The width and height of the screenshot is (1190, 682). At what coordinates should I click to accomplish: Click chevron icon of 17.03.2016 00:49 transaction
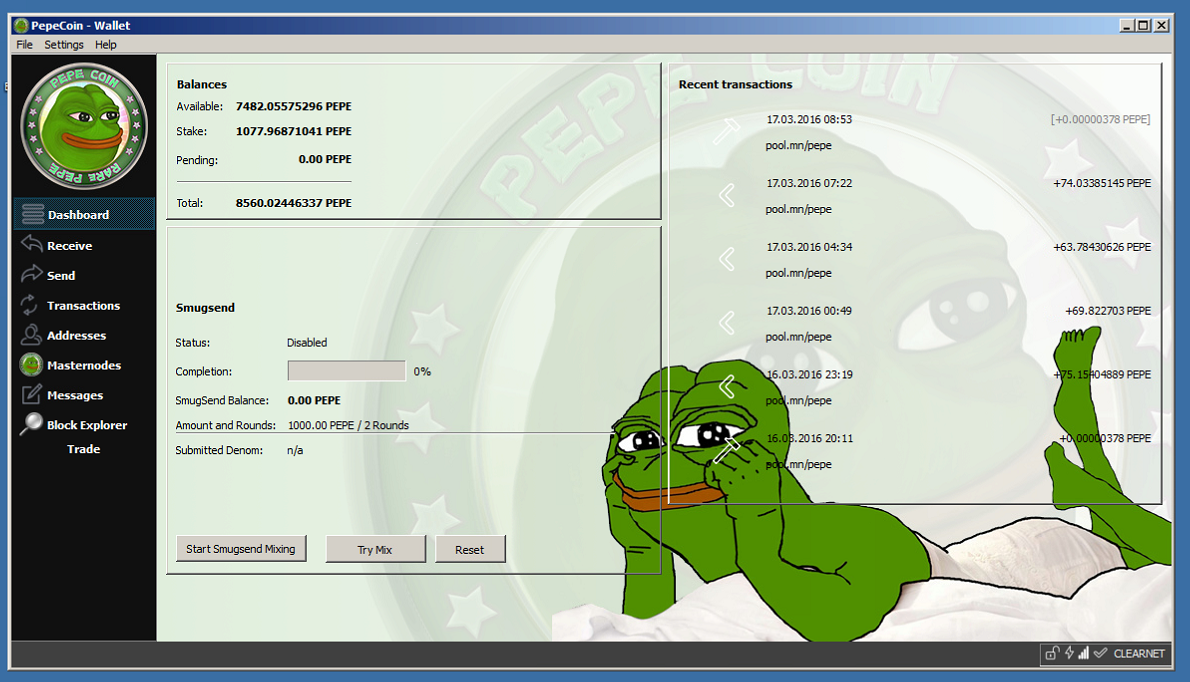pos(726,323)
